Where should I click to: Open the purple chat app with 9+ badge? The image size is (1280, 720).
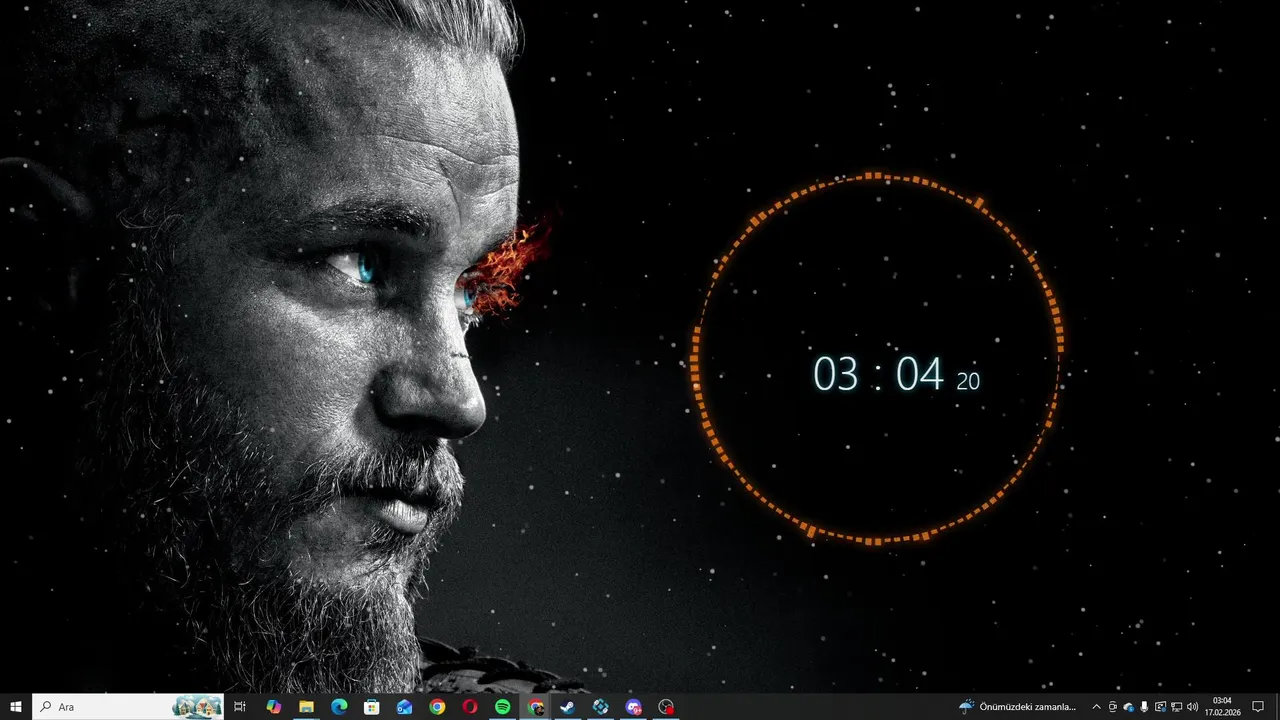tap(634, 707)
